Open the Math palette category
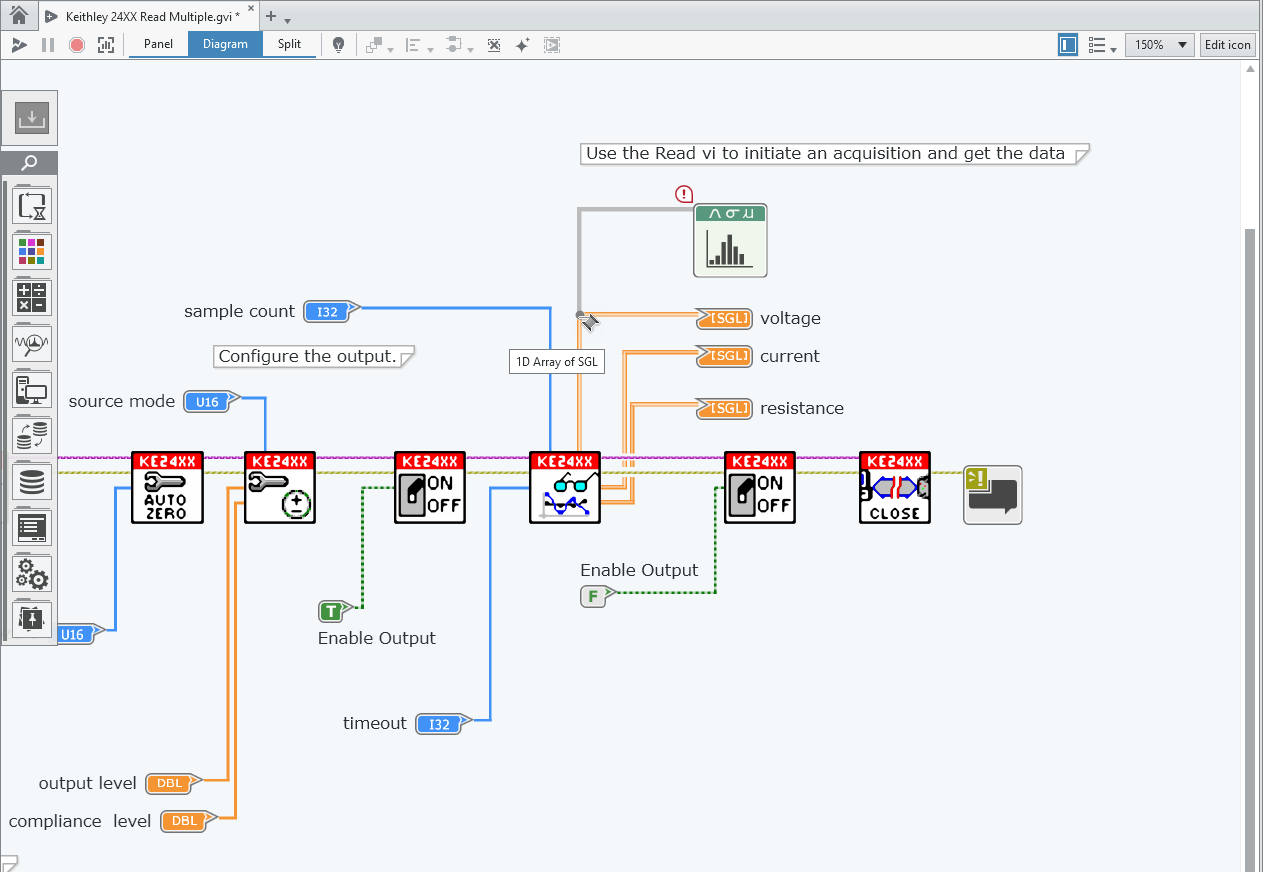This screenshot has height=872, width=1263. 32,298
